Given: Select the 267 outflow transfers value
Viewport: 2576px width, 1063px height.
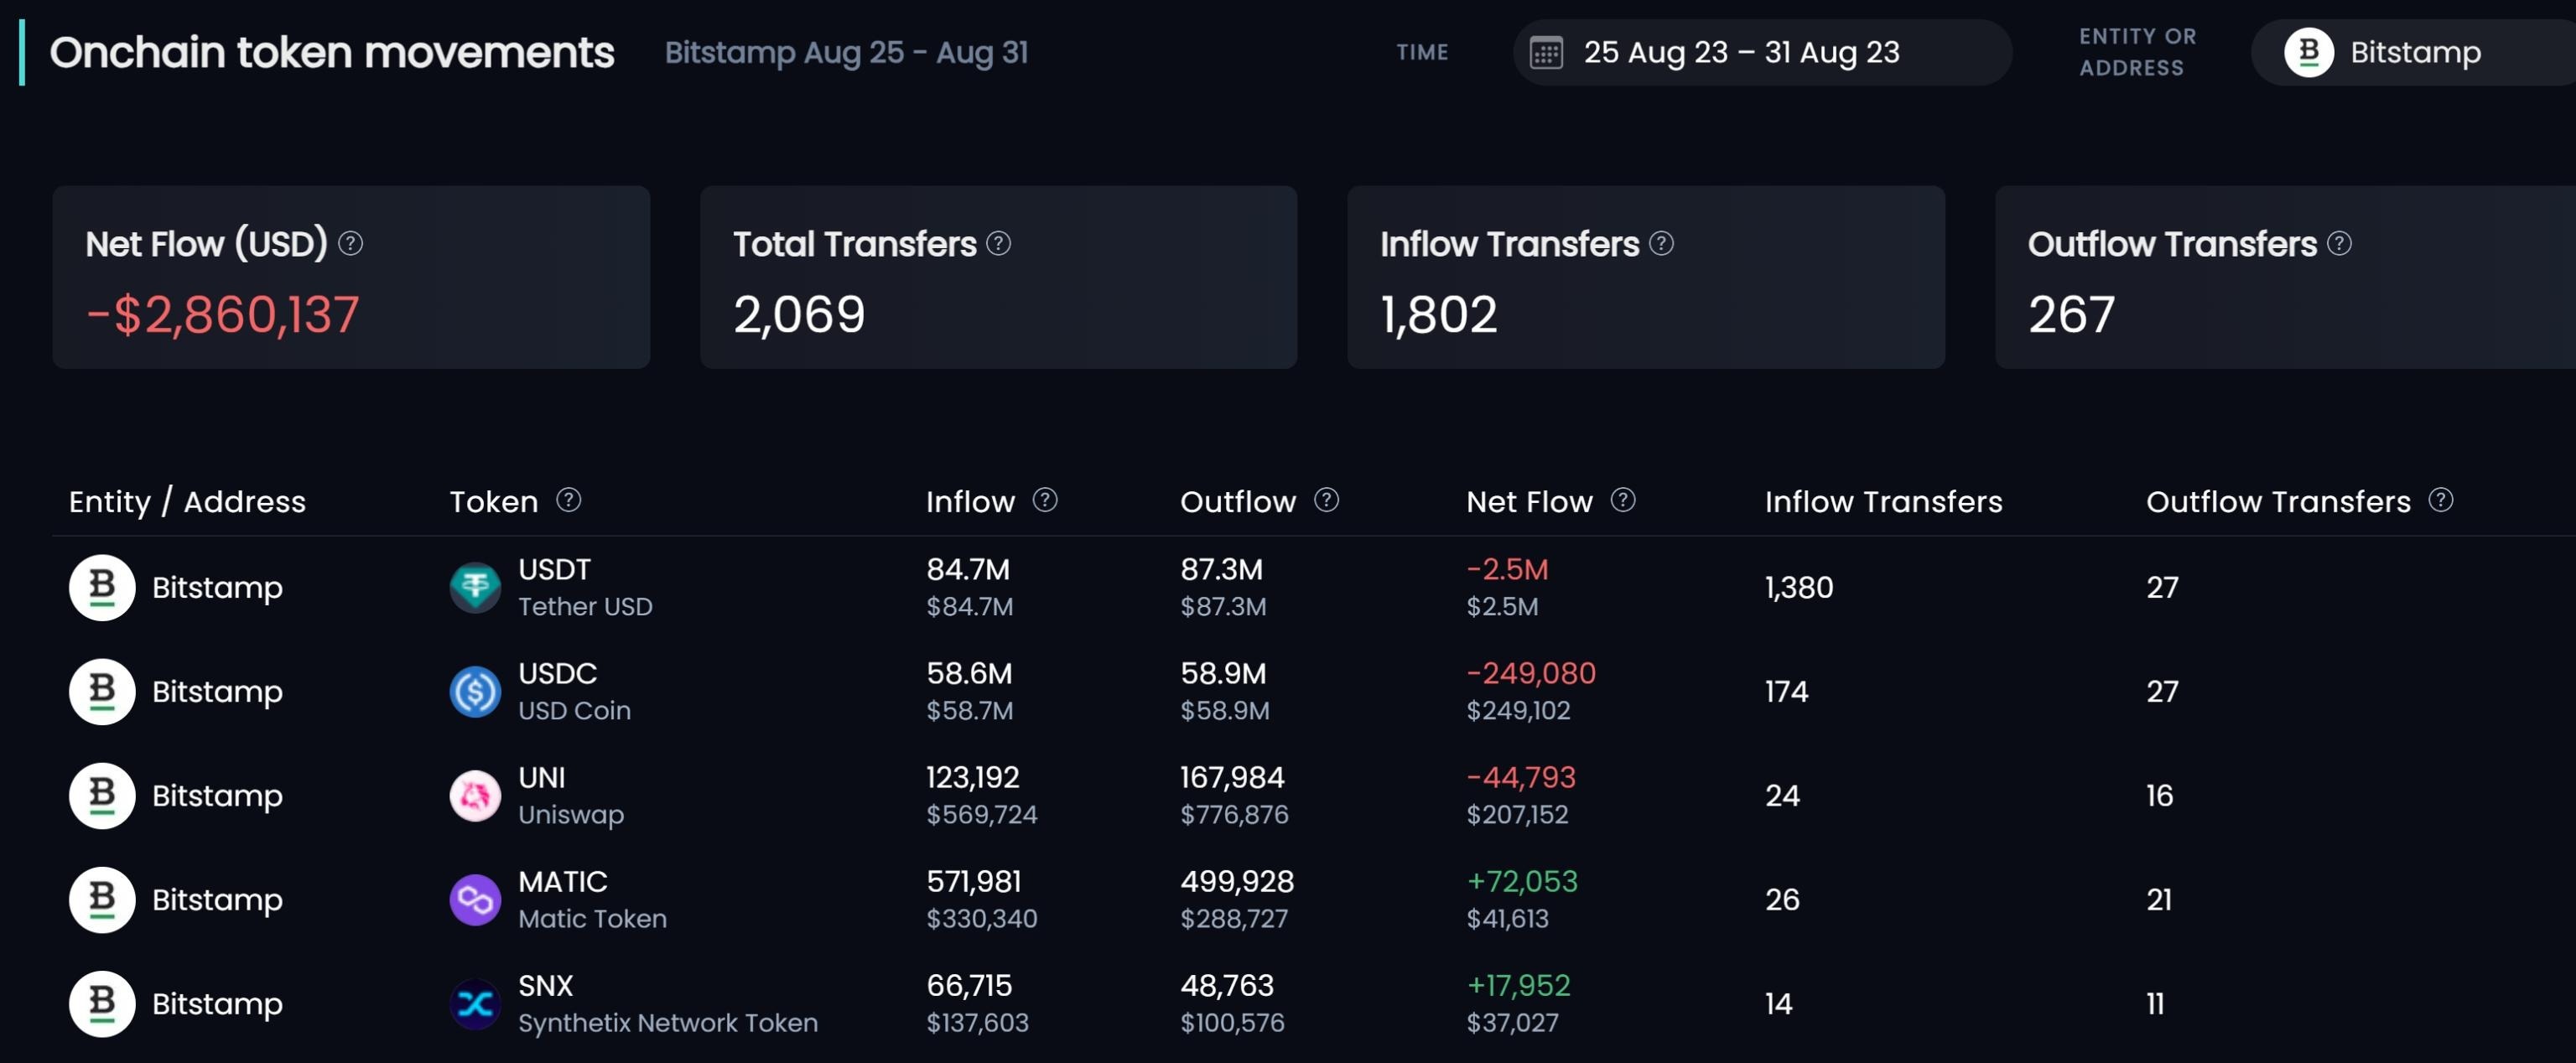Looking at the screenshot, I should (x=2071, y=314).
